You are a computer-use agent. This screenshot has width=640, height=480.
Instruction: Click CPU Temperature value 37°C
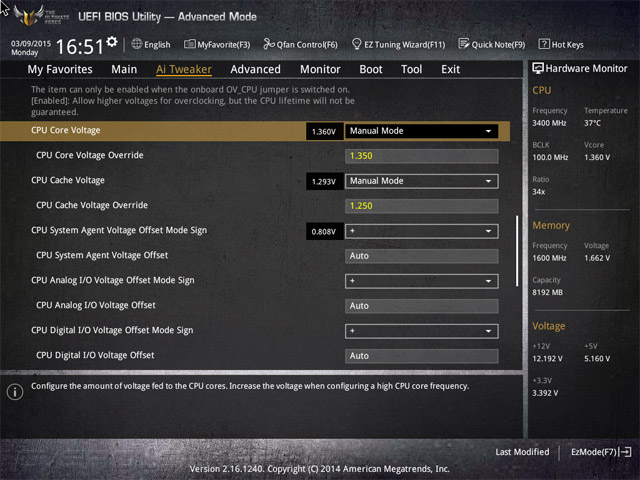point(592,123)
